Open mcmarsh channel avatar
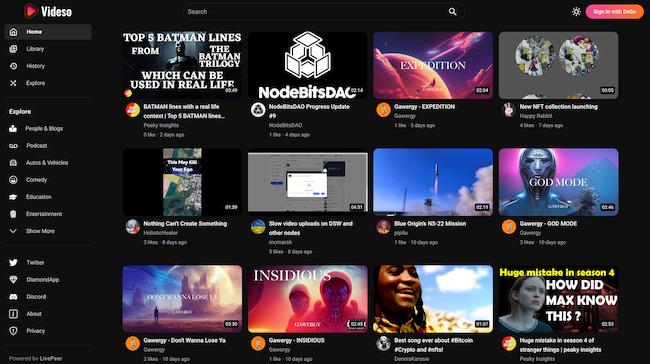This screenshot has height=364, width=650. point(258,227)
